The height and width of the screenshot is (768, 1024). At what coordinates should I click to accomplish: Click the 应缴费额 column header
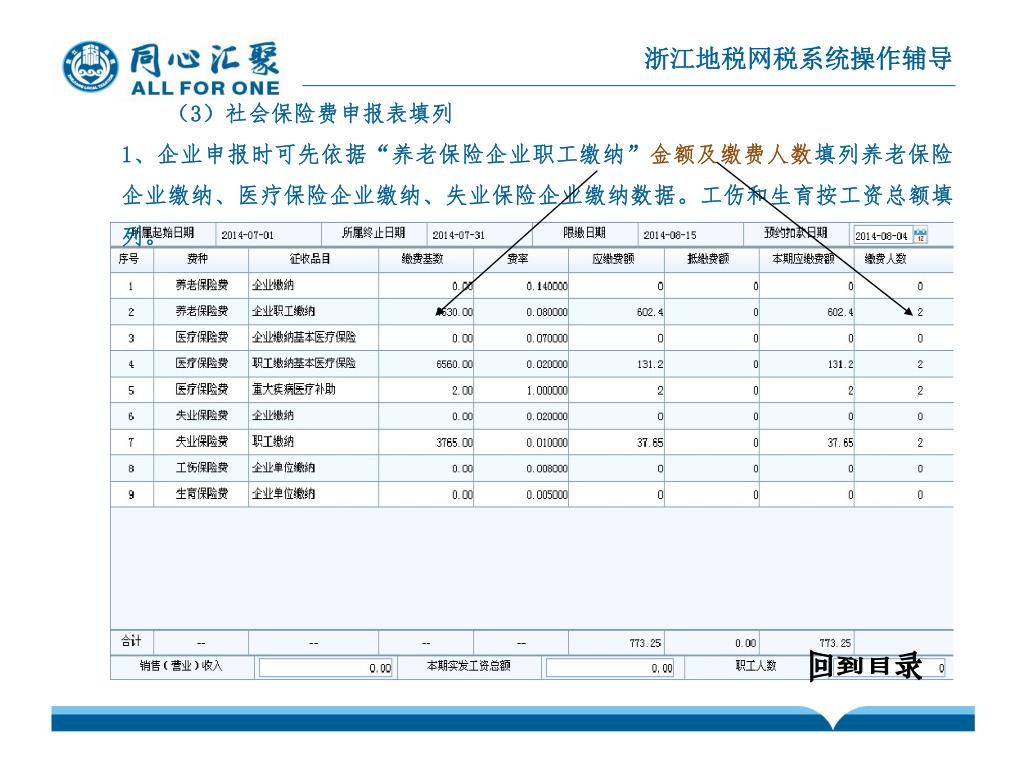click(x=615, y=259)
